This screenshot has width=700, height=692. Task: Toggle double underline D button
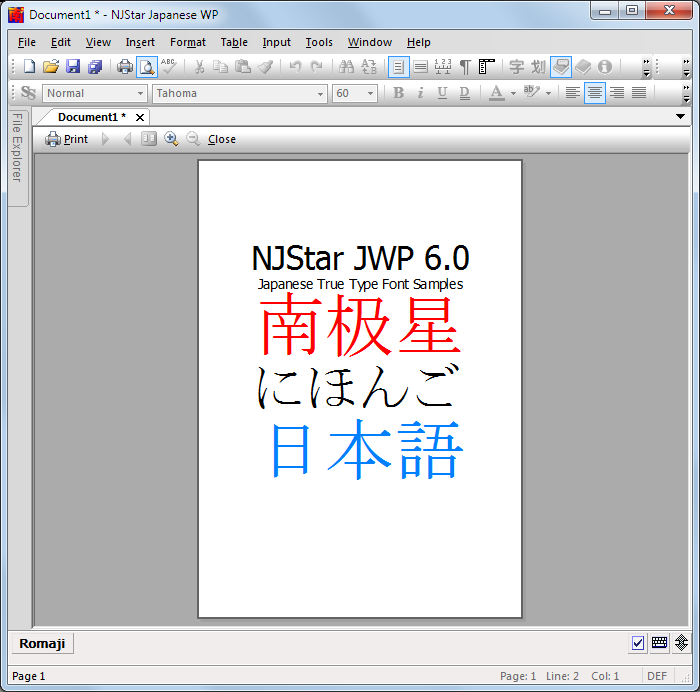464,93
